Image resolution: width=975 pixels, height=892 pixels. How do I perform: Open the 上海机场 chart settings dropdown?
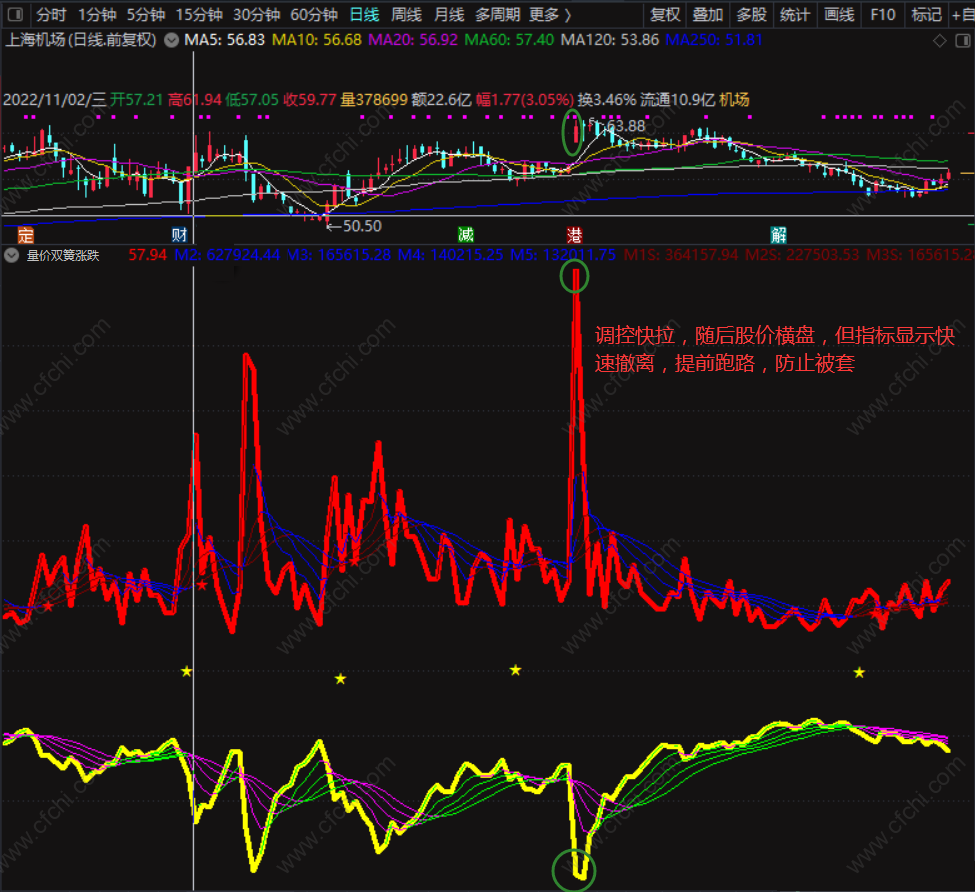[172, 40]
